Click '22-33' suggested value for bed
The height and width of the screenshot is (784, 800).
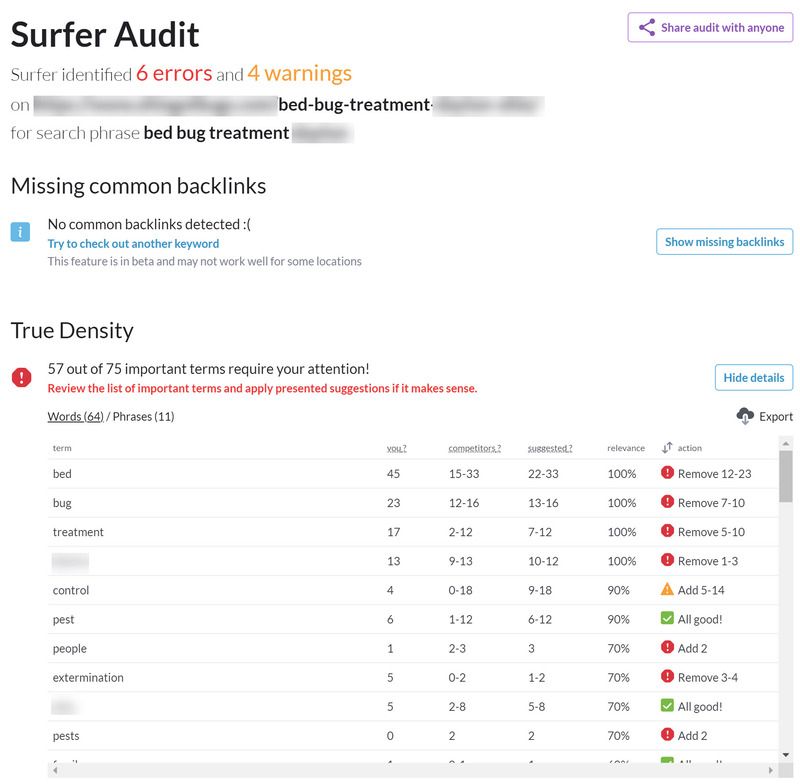click(x=543, y=474)
